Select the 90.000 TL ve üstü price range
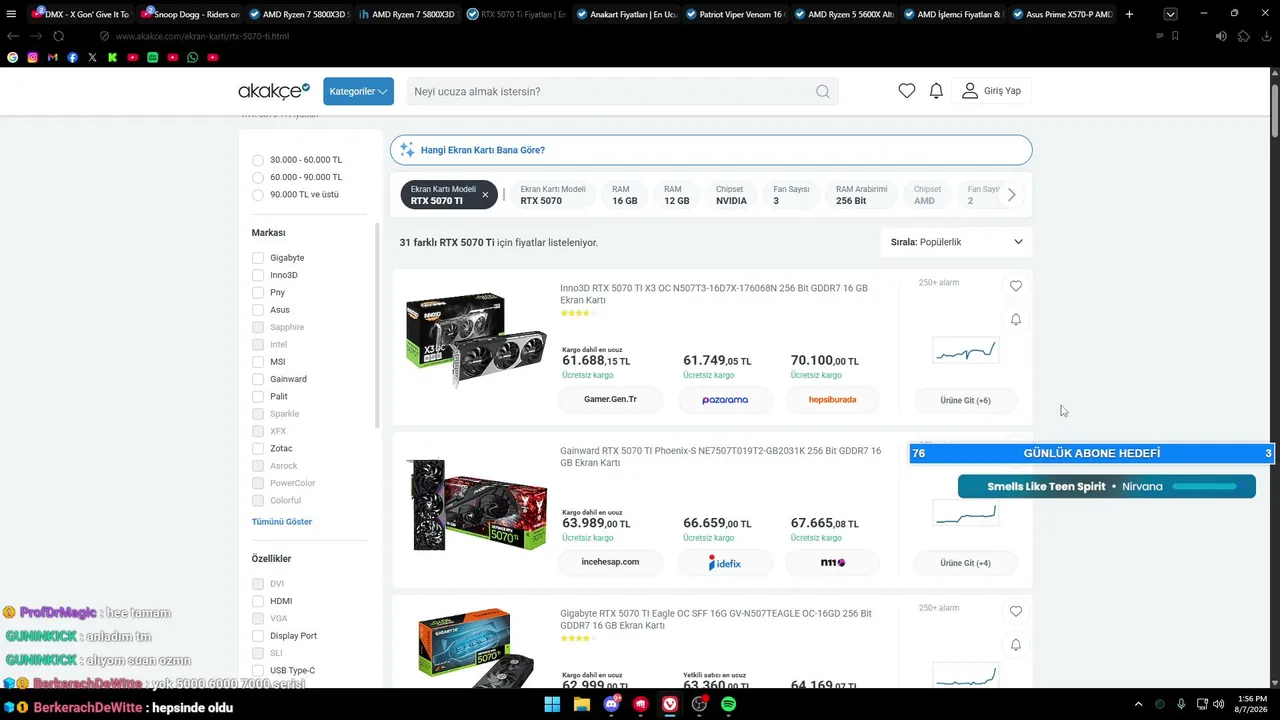 258,195
